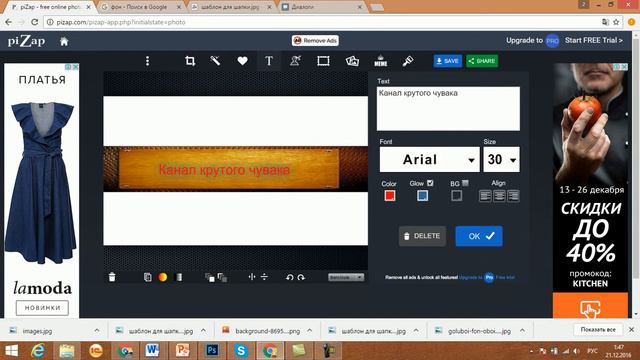Click the blue SAVE button
The width and height of the screenshot is (640, 360).
point(448,61)
